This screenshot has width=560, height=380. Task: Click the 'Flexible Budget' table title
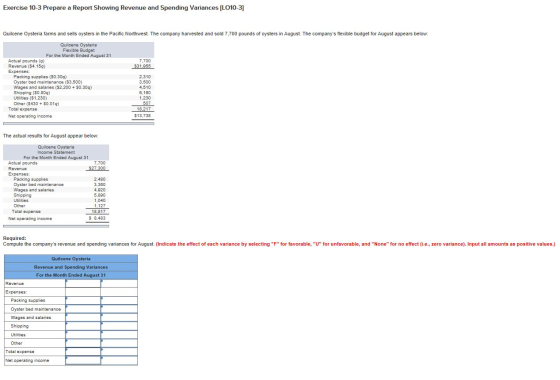point(79,50)
